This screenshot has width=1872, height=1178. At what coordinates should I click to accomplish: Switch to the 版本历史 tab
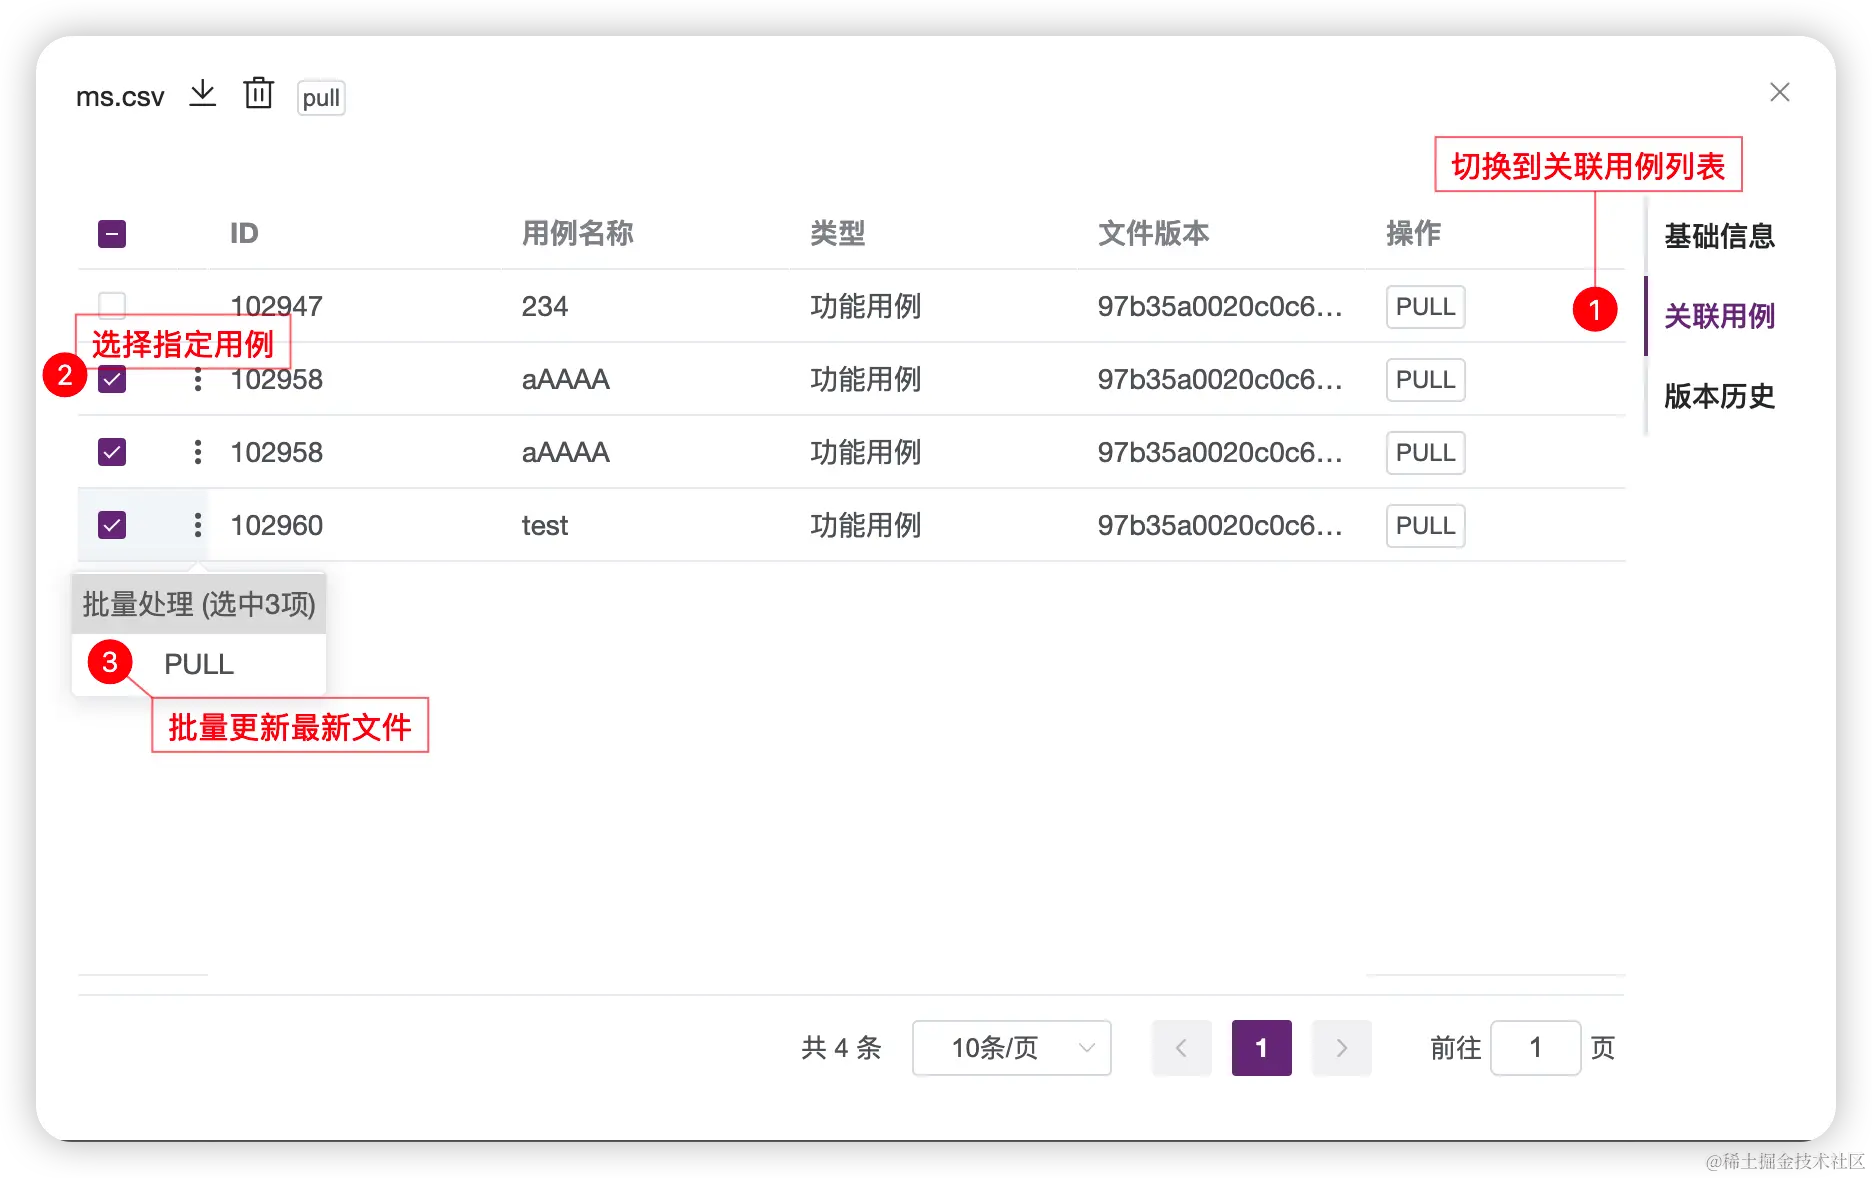click(1718, 396)
